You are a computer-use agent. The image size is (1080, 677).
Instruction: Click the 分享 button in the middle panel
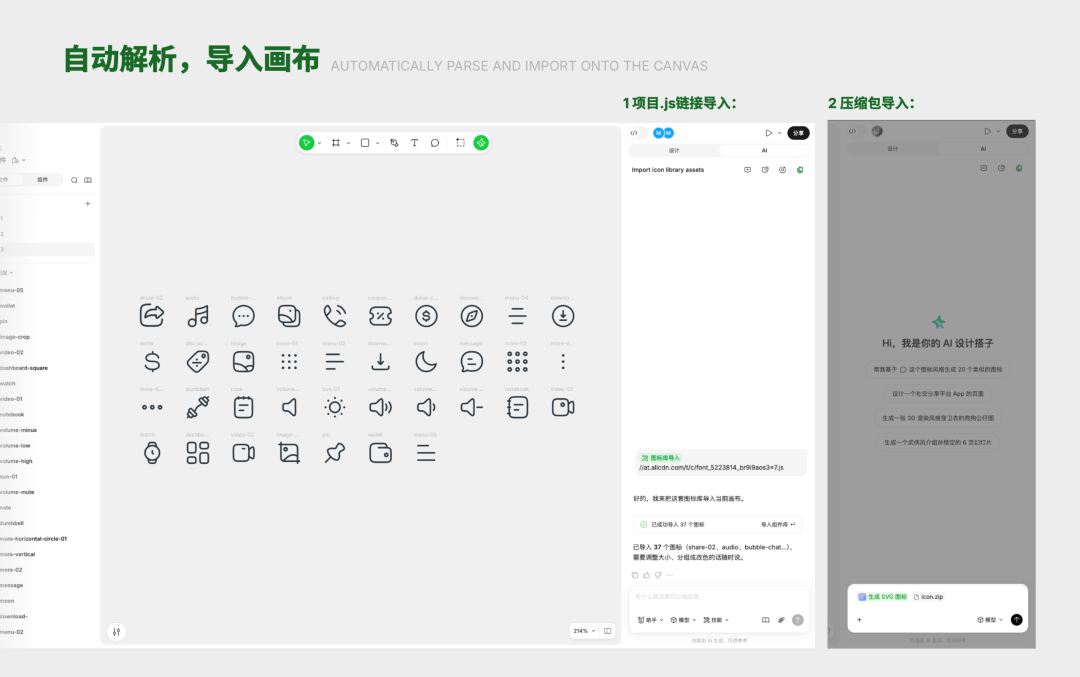click(x=798, y=133)
